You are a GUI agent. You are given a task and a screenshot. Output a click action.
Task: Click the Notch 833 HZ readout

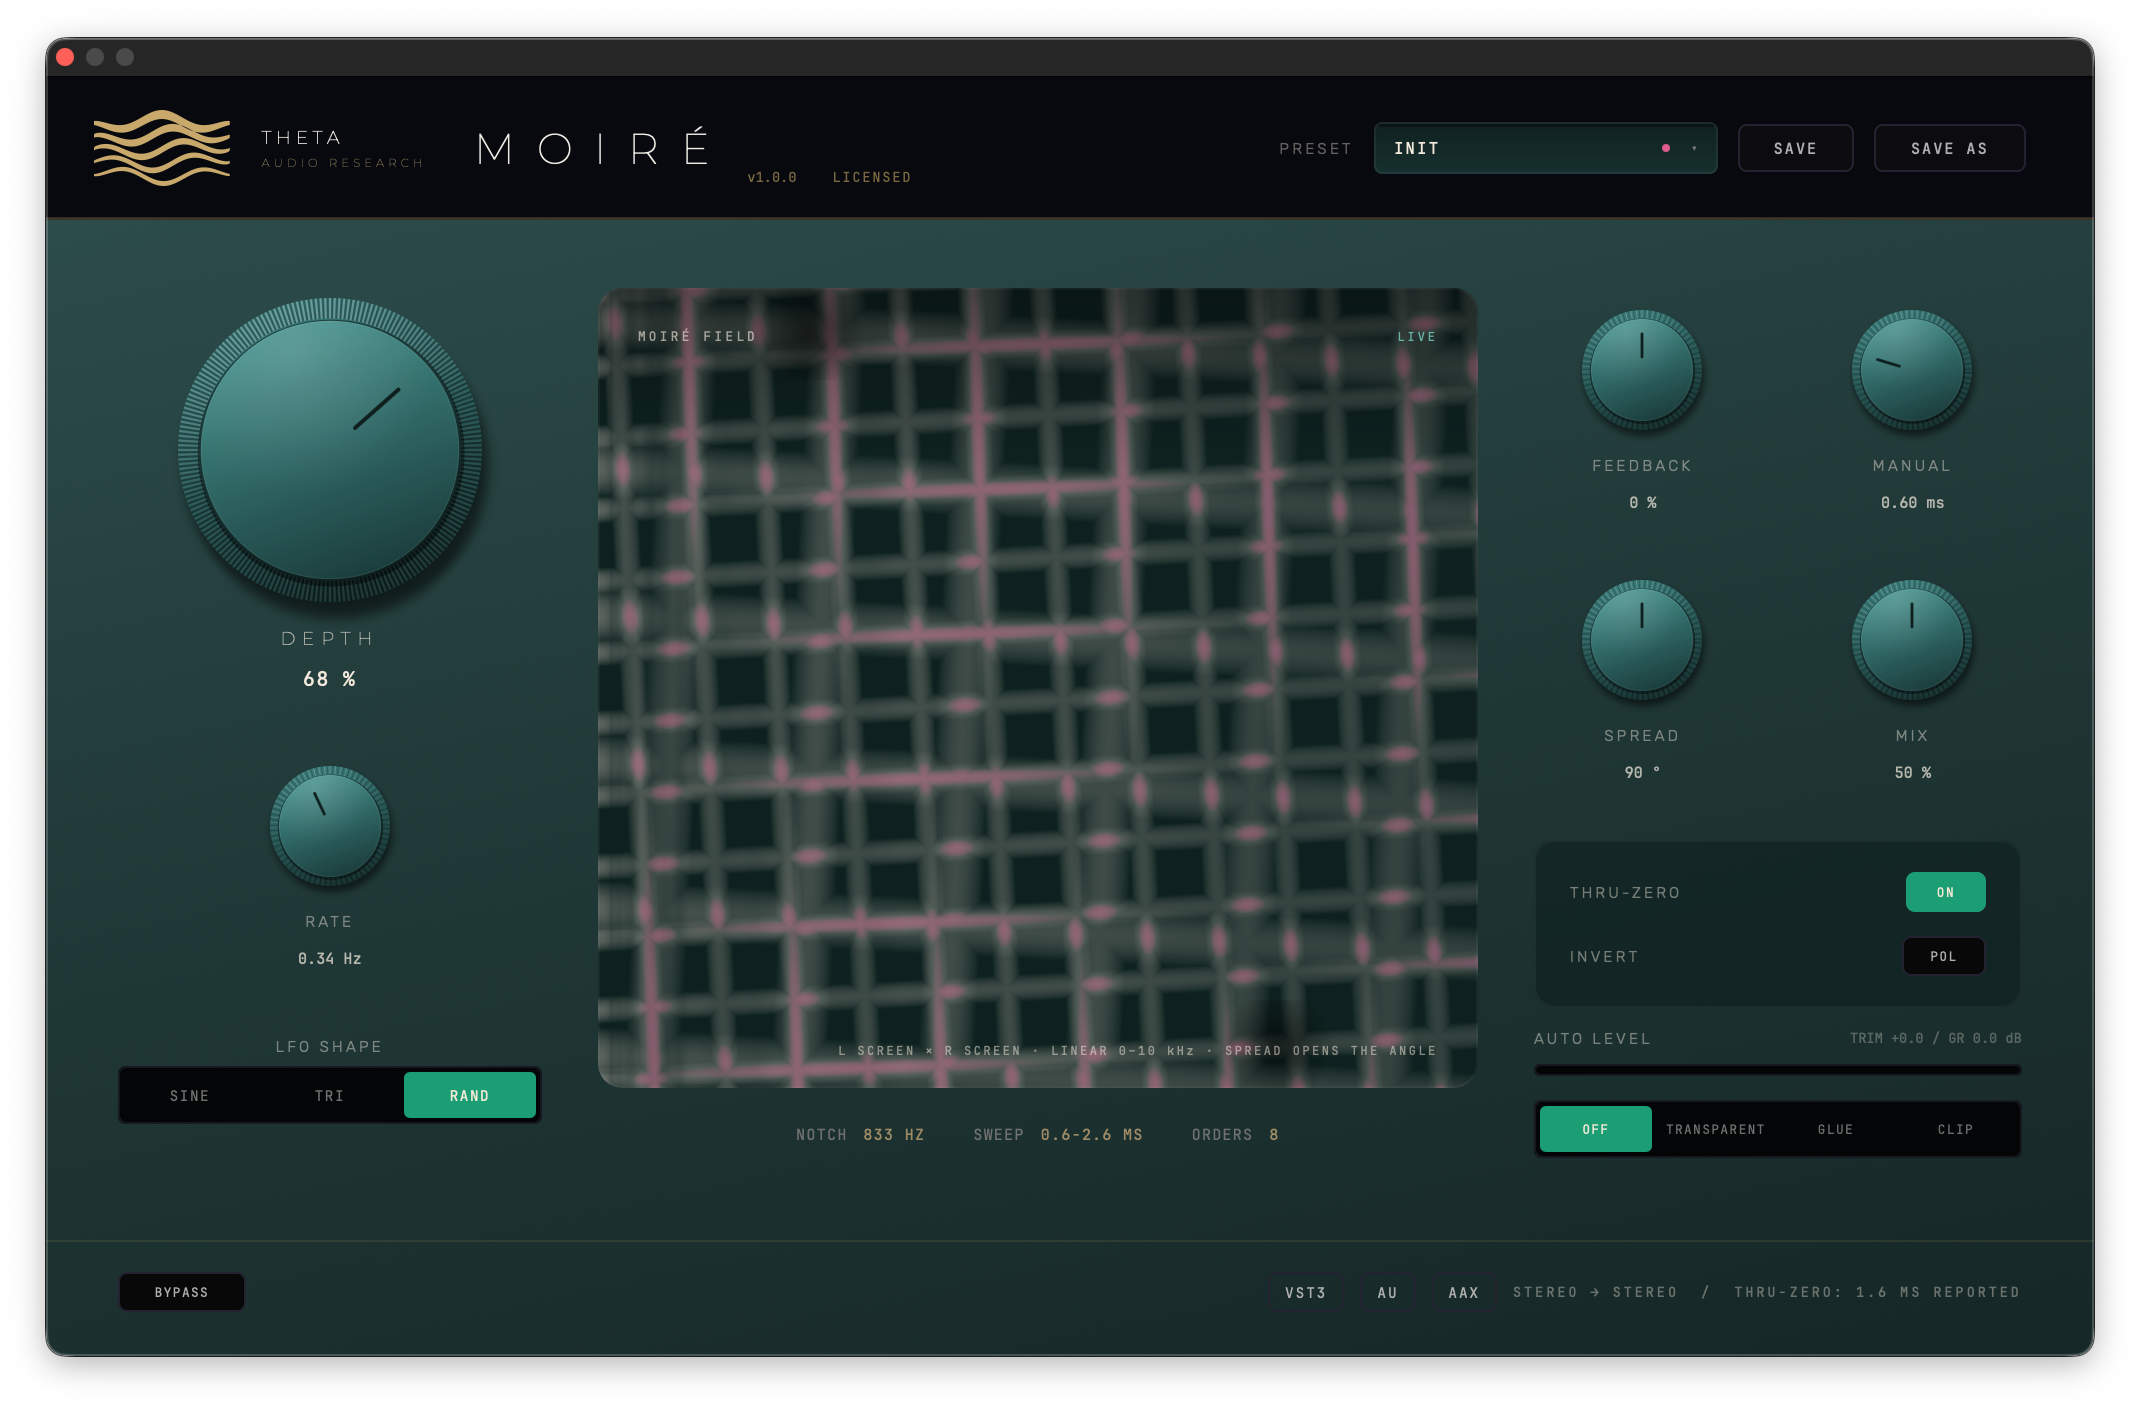click(x=860, y=1134)
